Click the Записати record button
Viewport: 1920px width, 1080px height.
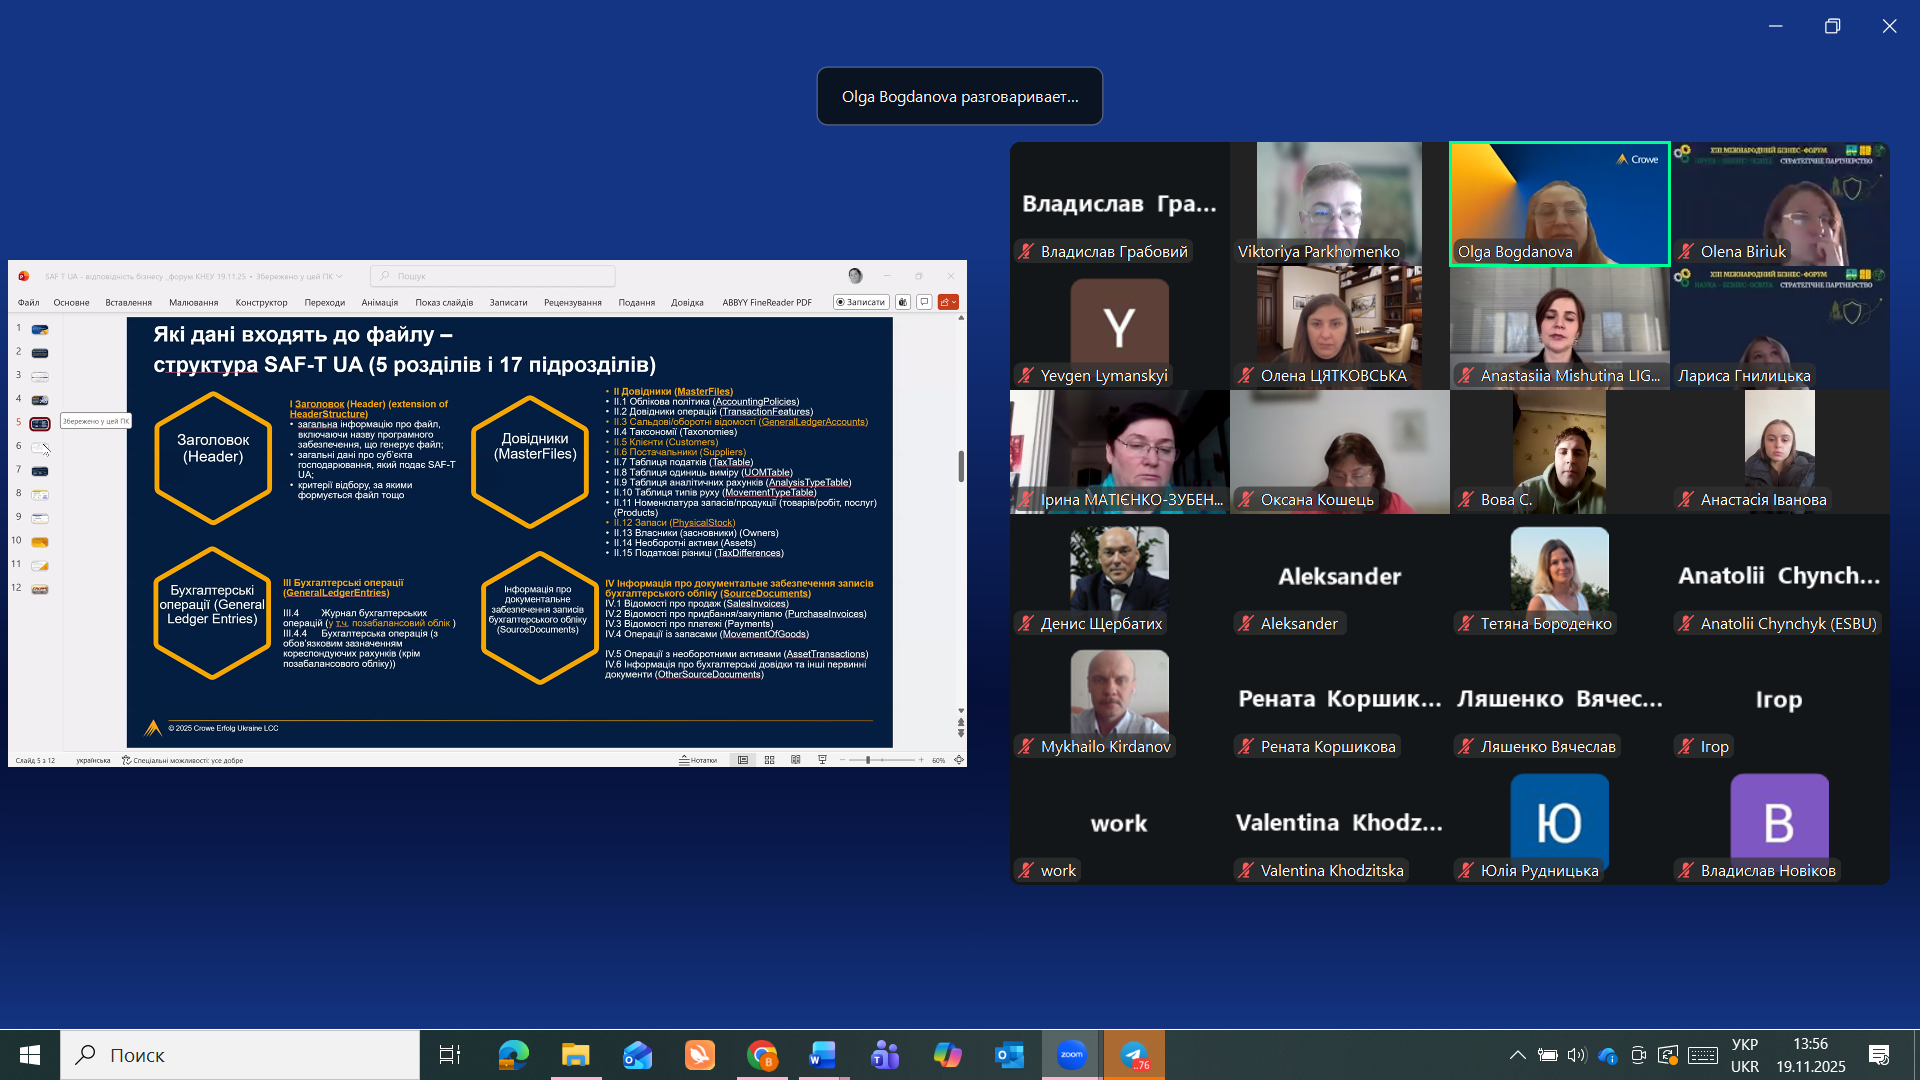861,302
